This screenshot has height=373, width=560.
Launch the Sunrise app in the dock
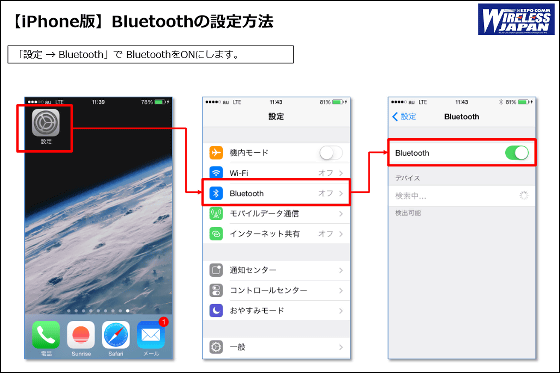[81, 334]
